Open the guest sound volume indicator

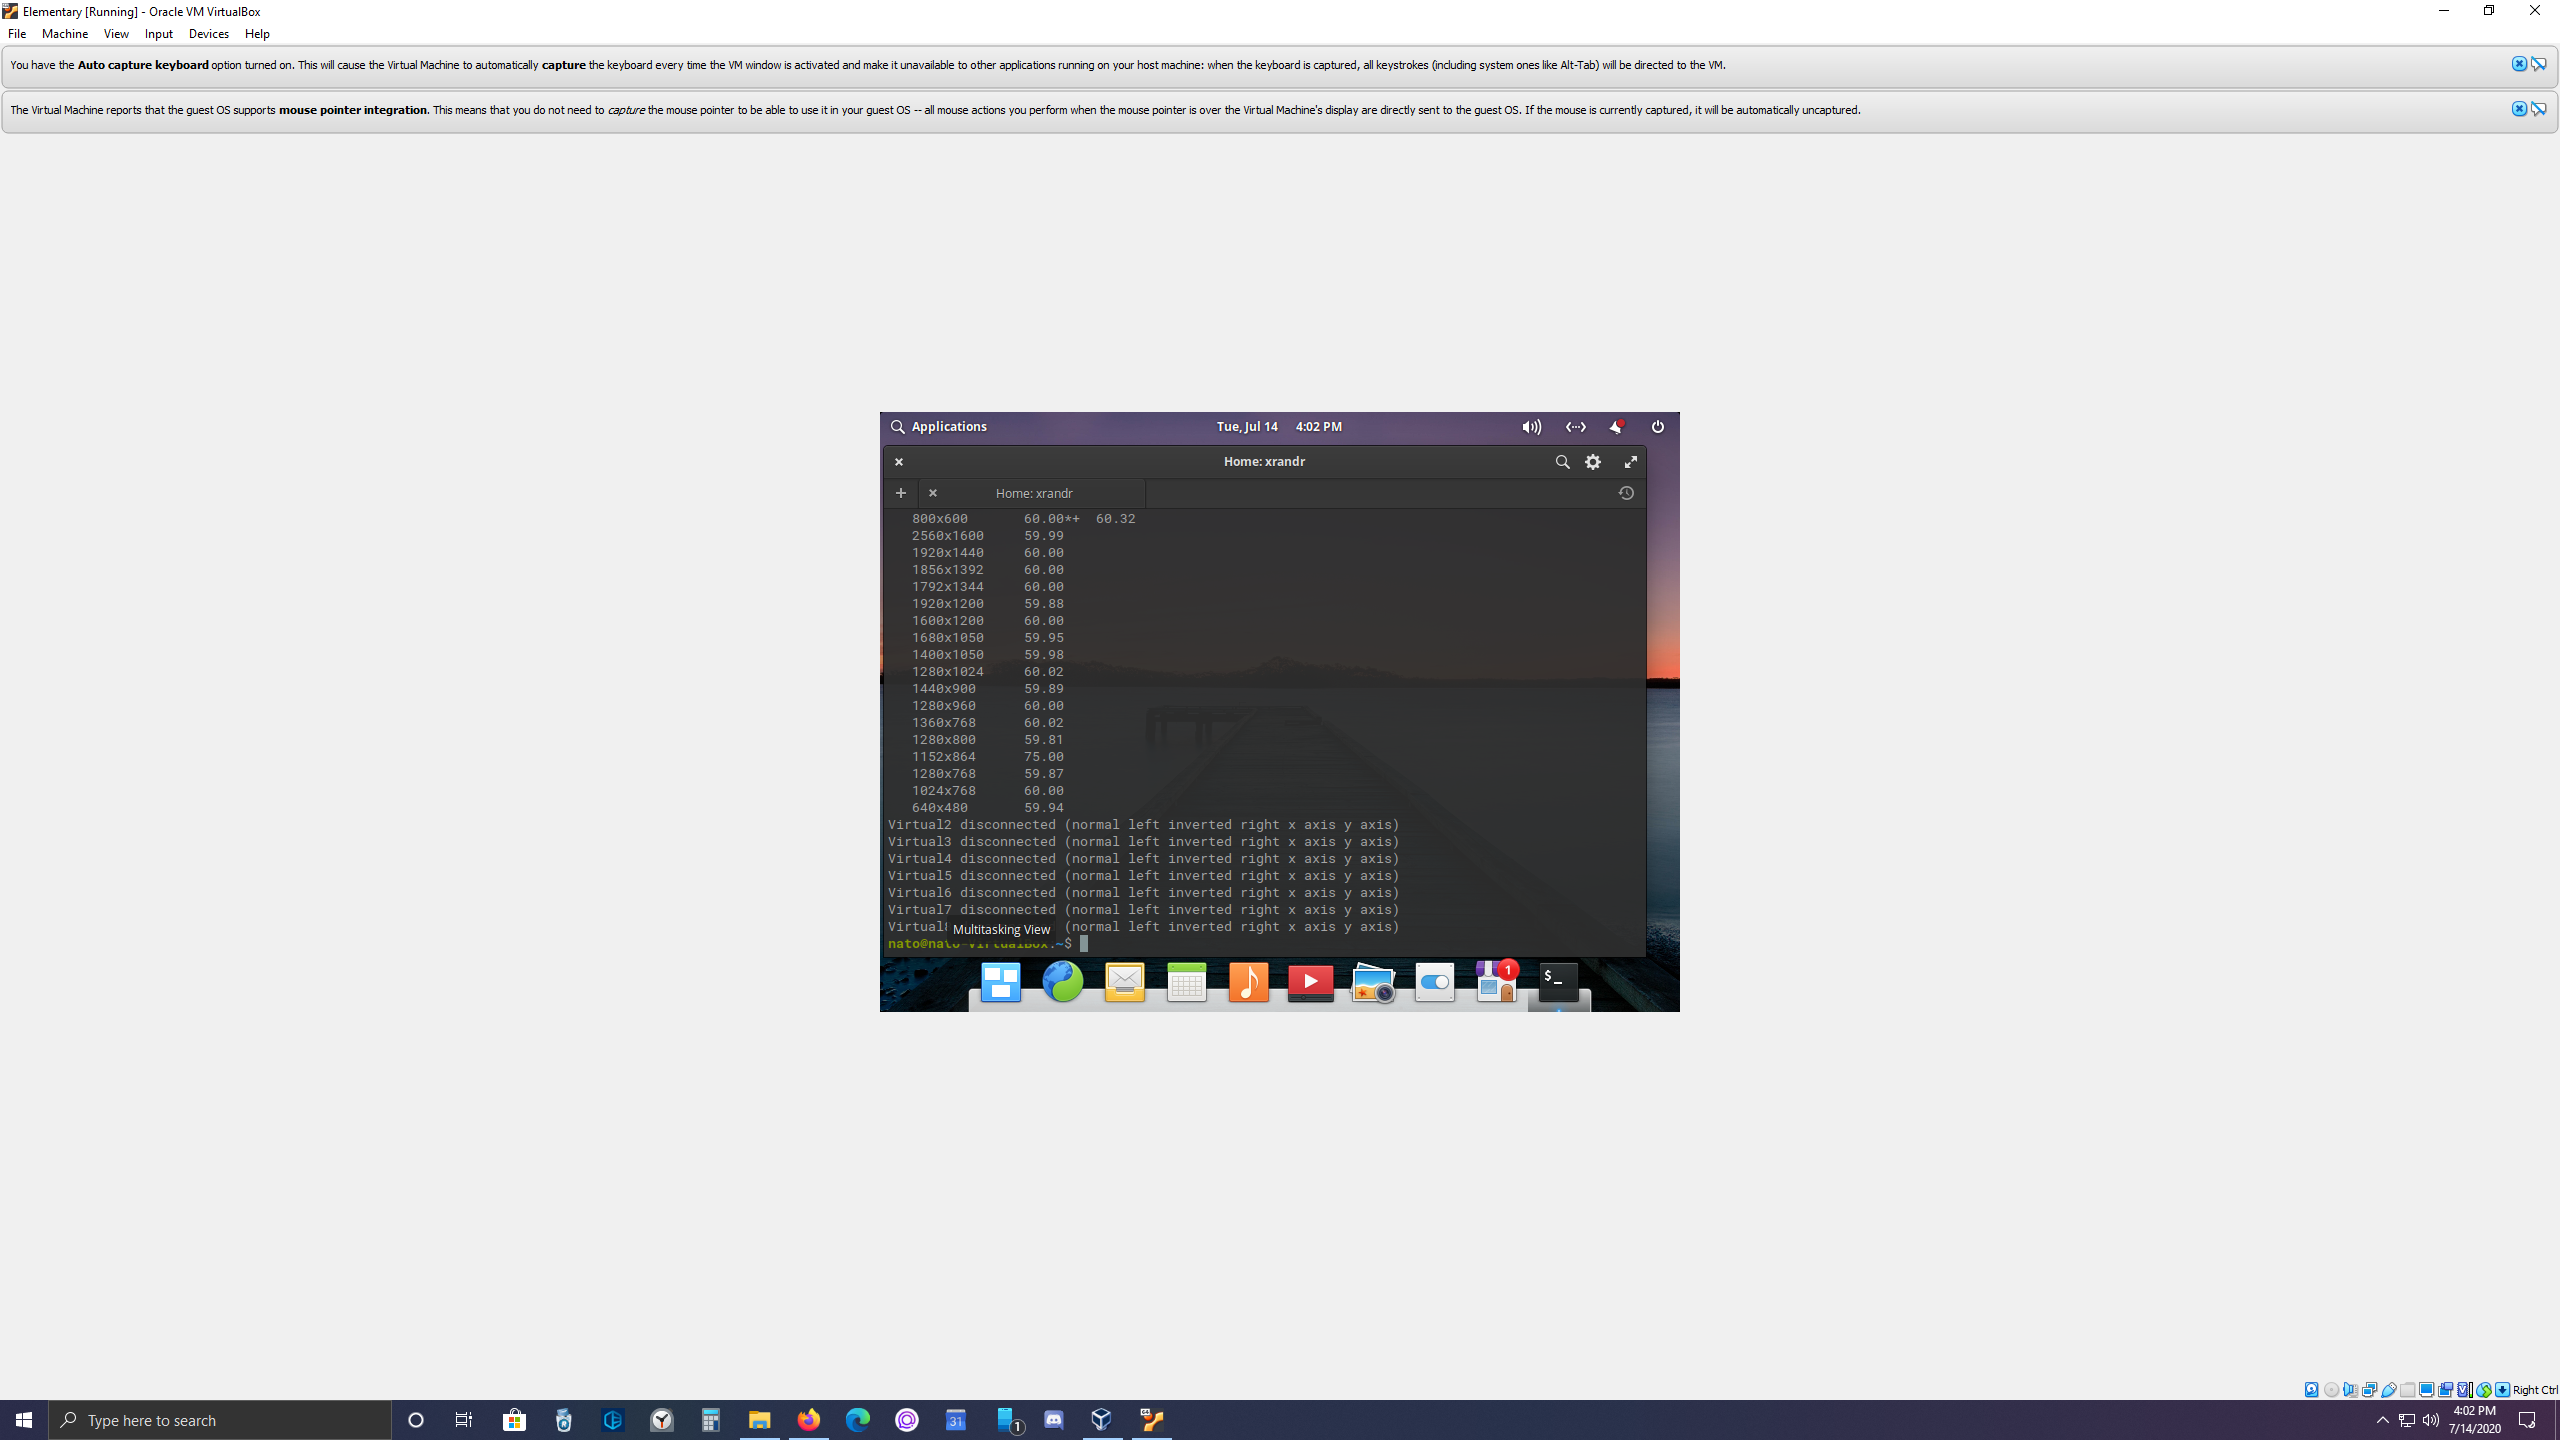1531,427
